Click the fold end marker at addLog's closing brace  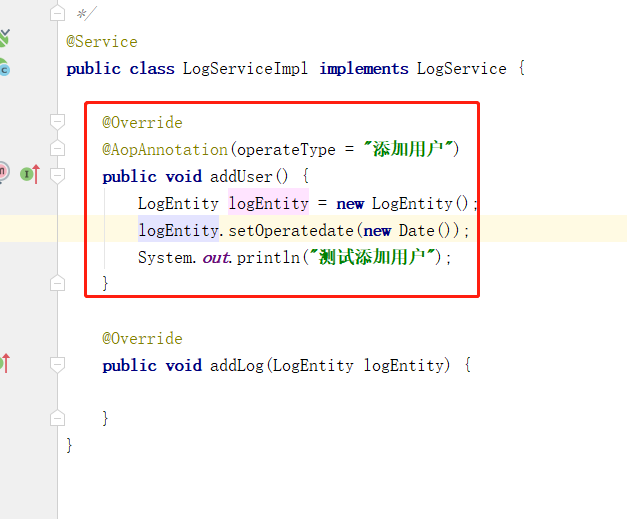click(x=58, y=418)
